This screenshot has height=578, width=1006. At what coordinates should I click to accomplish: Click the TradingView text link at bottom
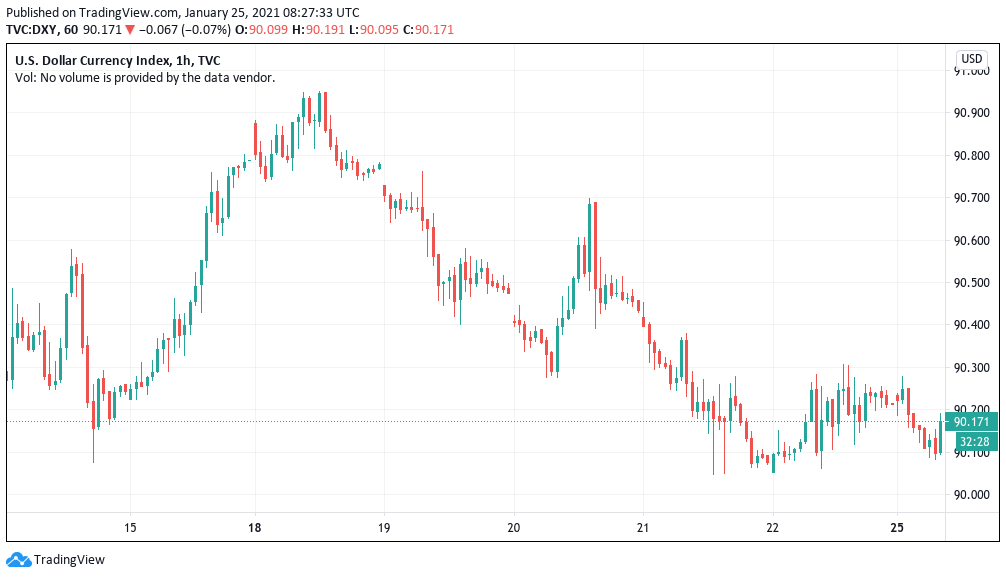click(x=69, y=560)
